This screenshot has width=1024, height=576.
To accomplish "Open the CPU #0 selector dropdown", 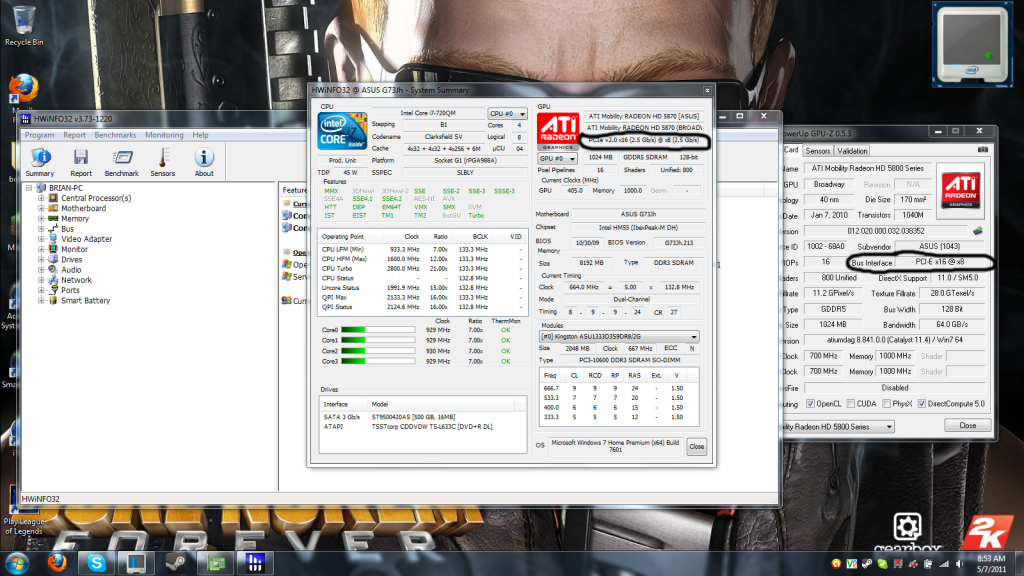I will pos(507,114).
